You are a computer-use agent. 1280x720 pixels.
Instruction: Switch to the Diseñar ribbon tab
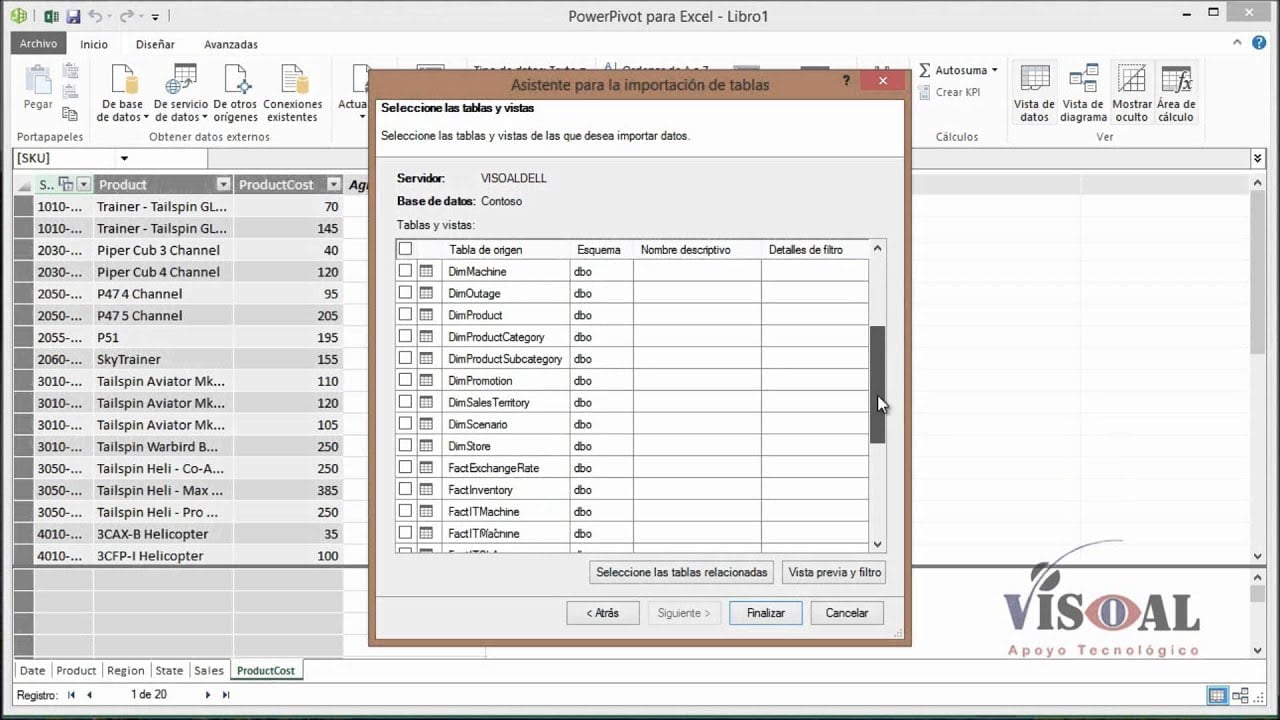pyautogui.click(x=155, y=44)
